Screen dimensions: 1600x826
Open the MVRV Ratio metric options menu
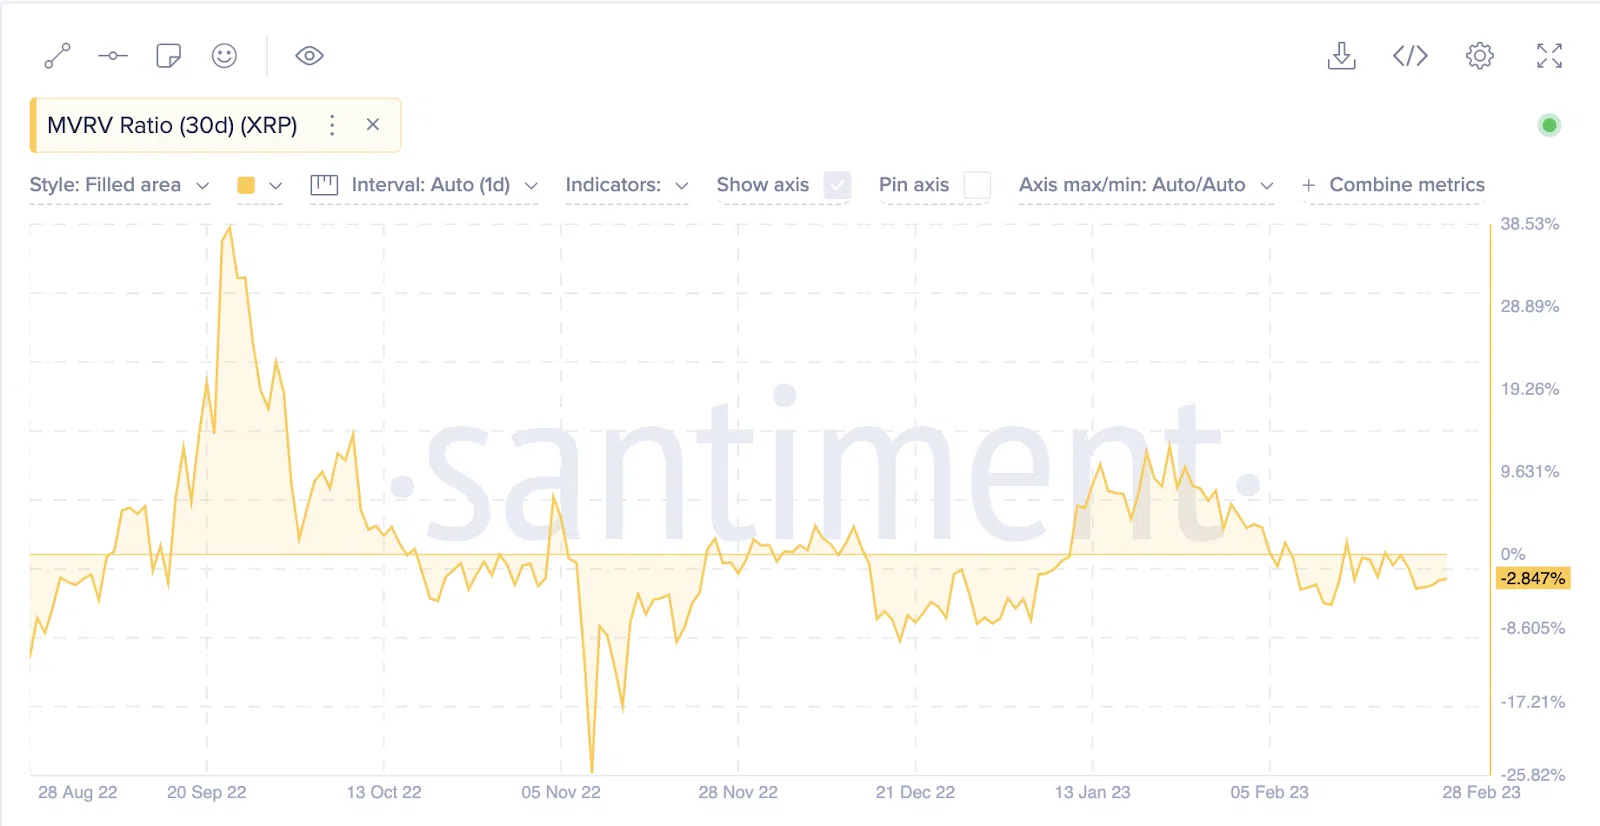point(332,125)
